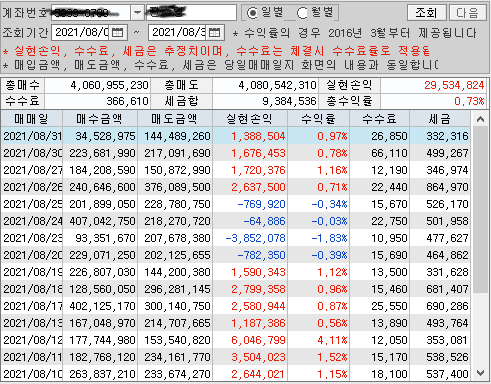Sort by the 매매일 column header
491x384 pixels.
click(x=32, y=119)
